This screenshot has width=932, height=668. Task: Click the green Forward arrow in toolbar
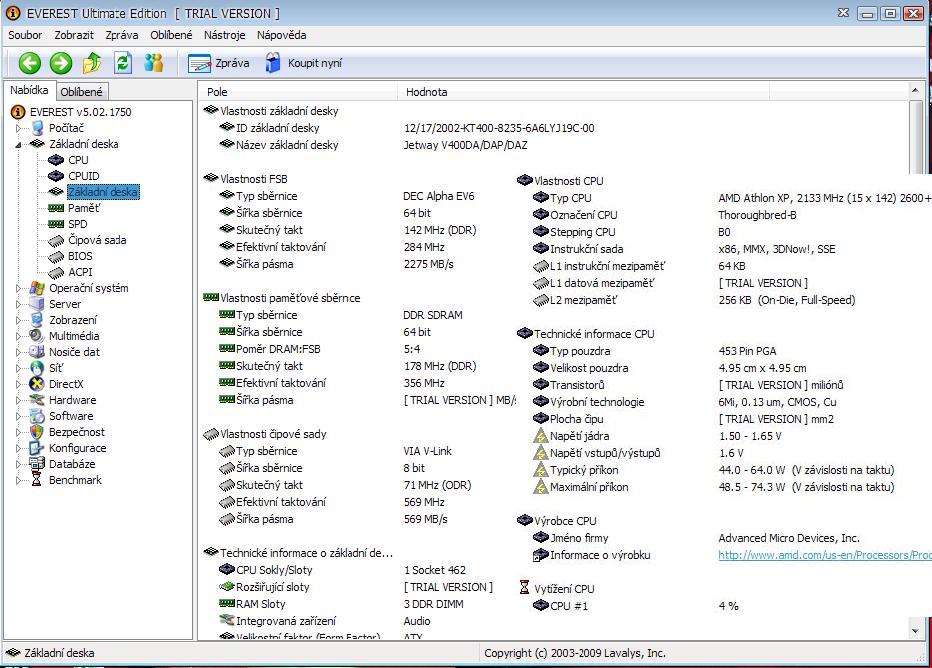[60, 63]
